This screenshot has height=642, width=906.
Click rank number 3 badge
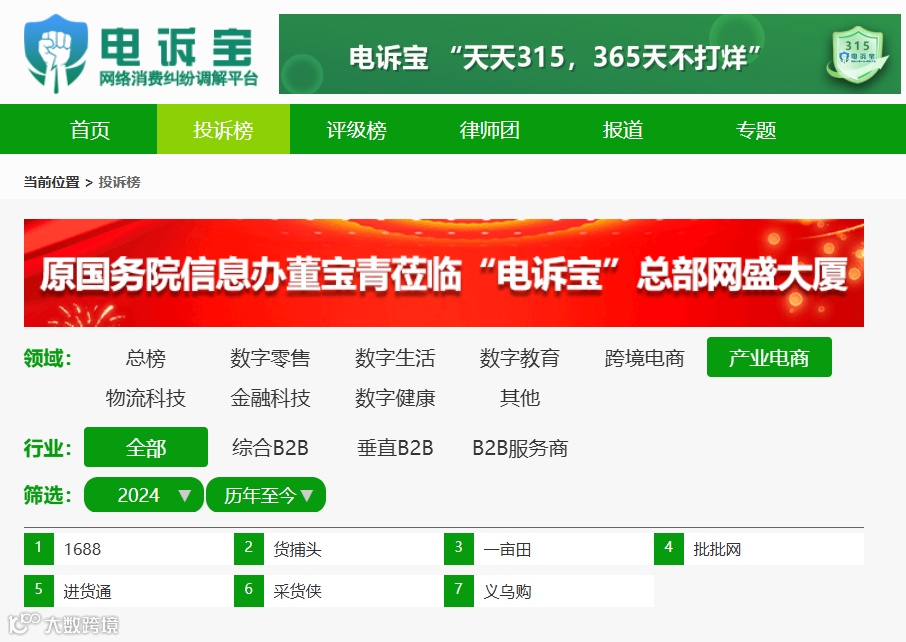tap(459, 548)
